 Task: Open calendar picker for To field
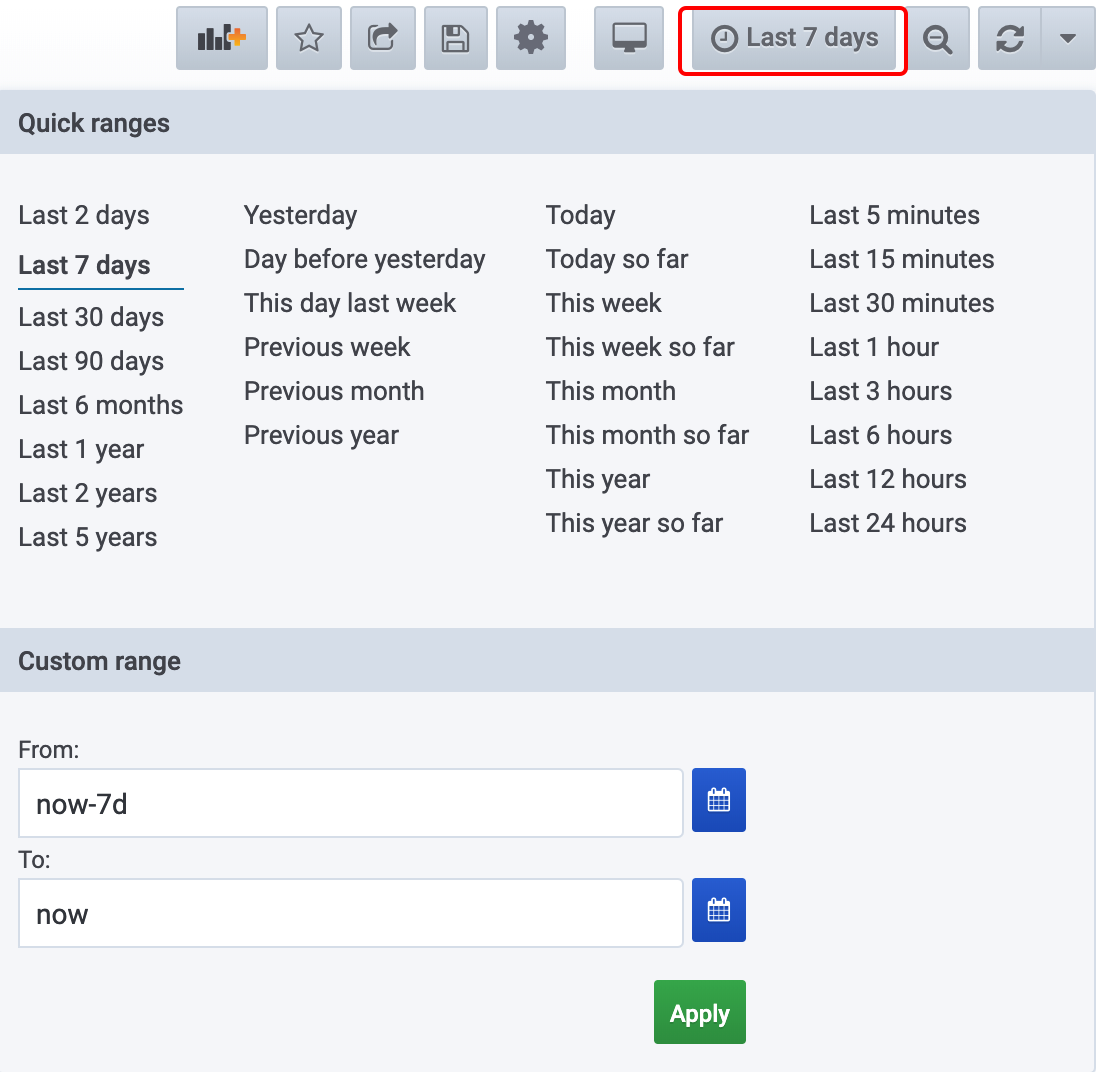[719, 910]
